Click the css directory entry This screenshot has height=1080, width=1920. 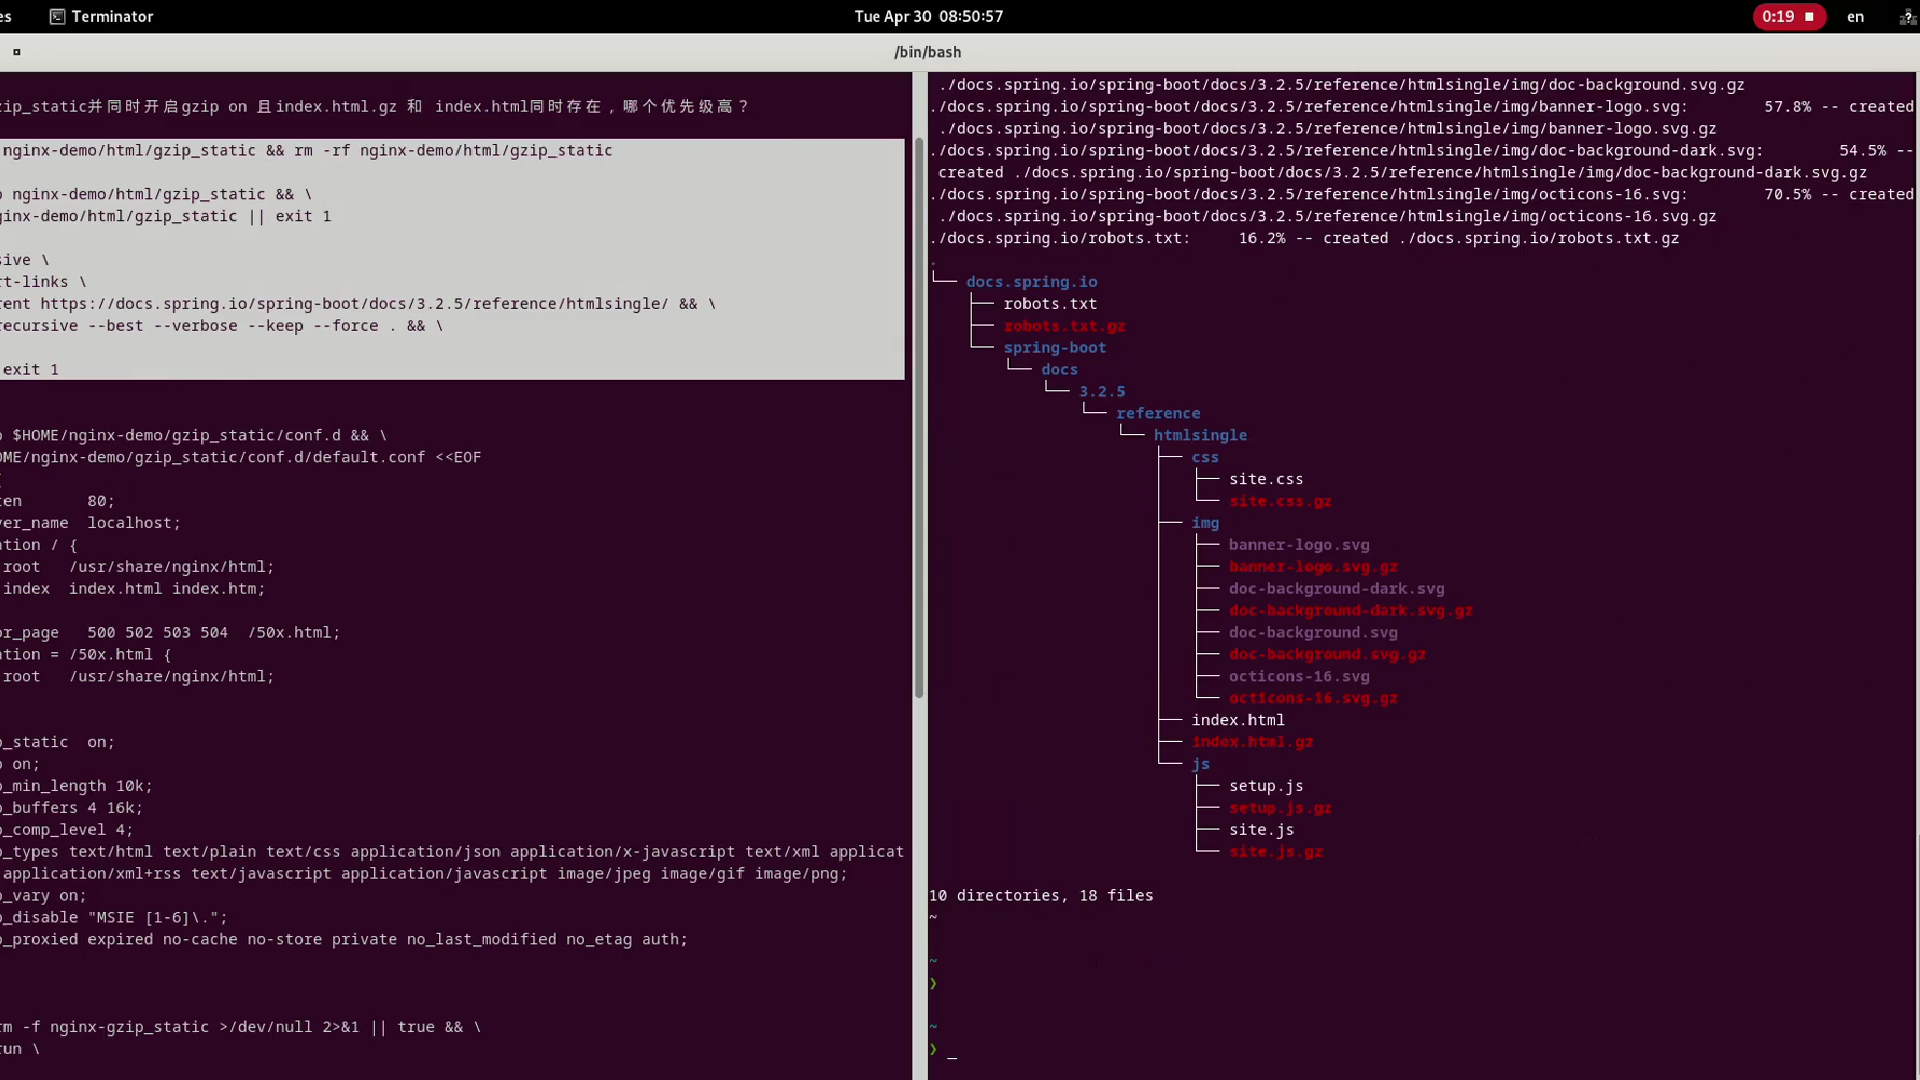point(1205,457)
